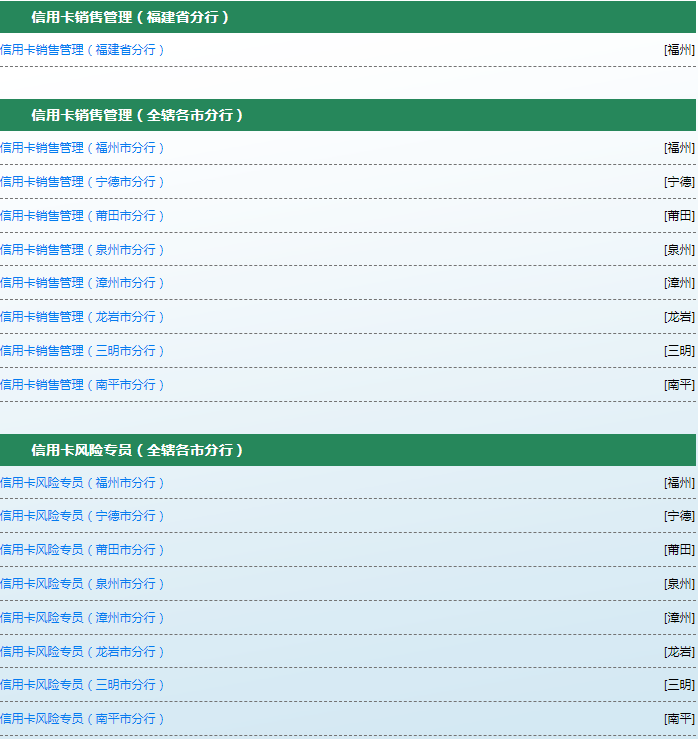View 信用卡风险专员（莆田市分行）link

coord(82,550)
